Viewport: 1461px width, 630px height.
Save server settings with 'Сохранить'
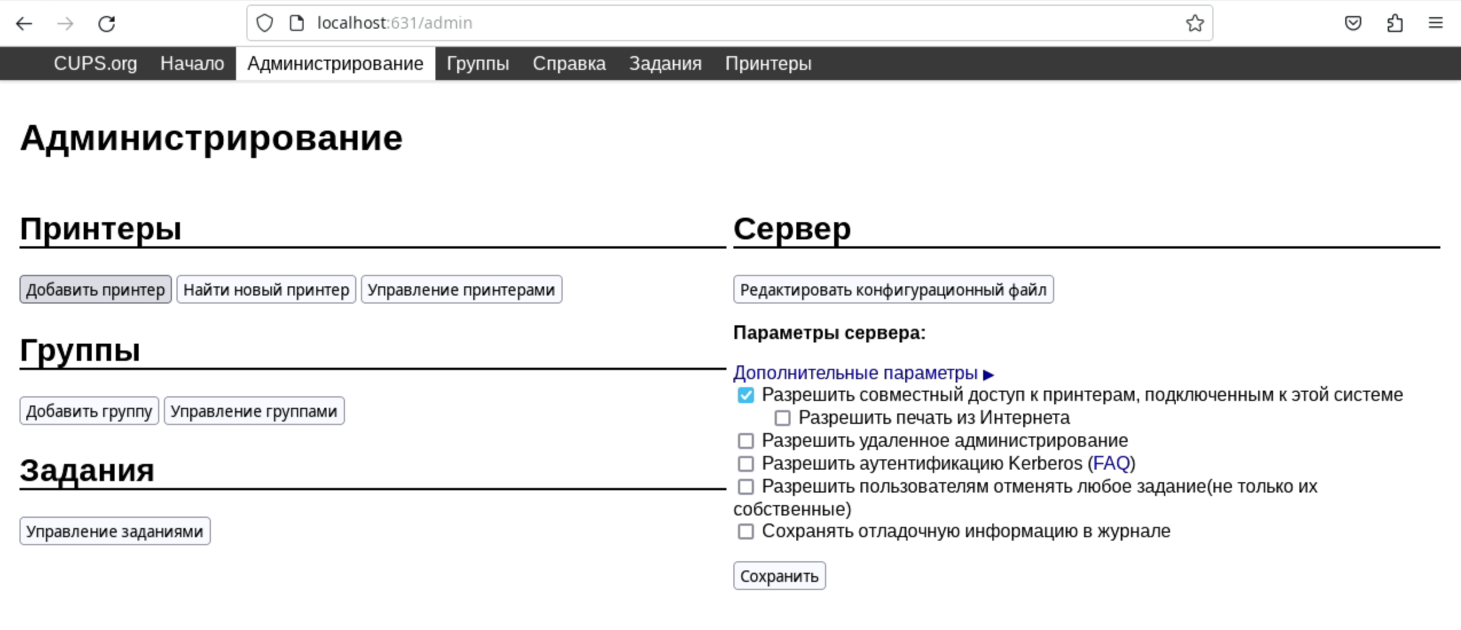[x=779, y=576]
